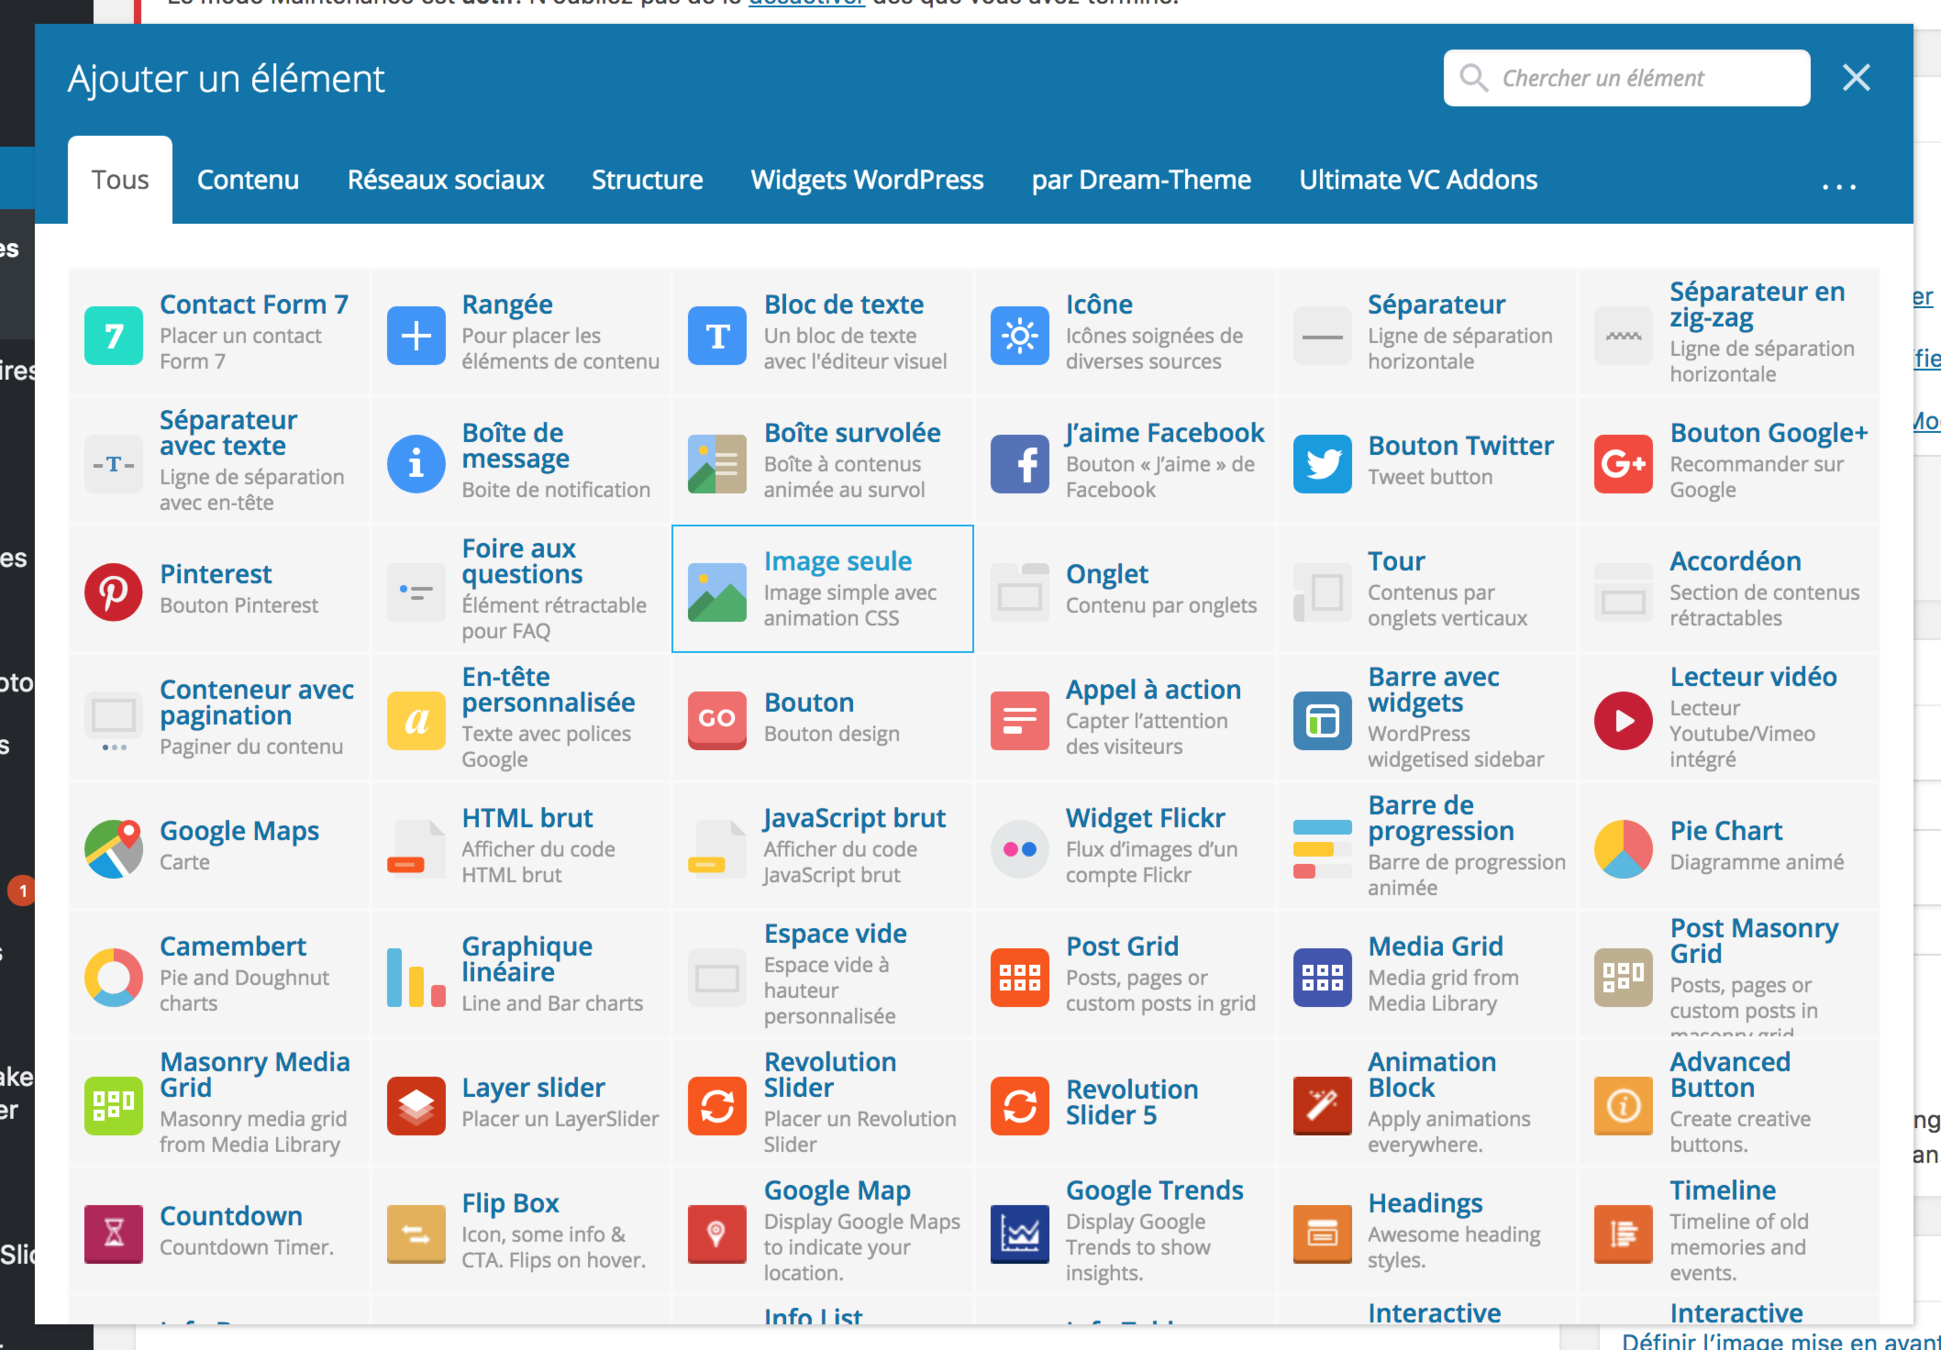This screenshot has width=1941, height=1350.
Task: Choose the Pie Chart element
Action: click(x=1725, y=831)
